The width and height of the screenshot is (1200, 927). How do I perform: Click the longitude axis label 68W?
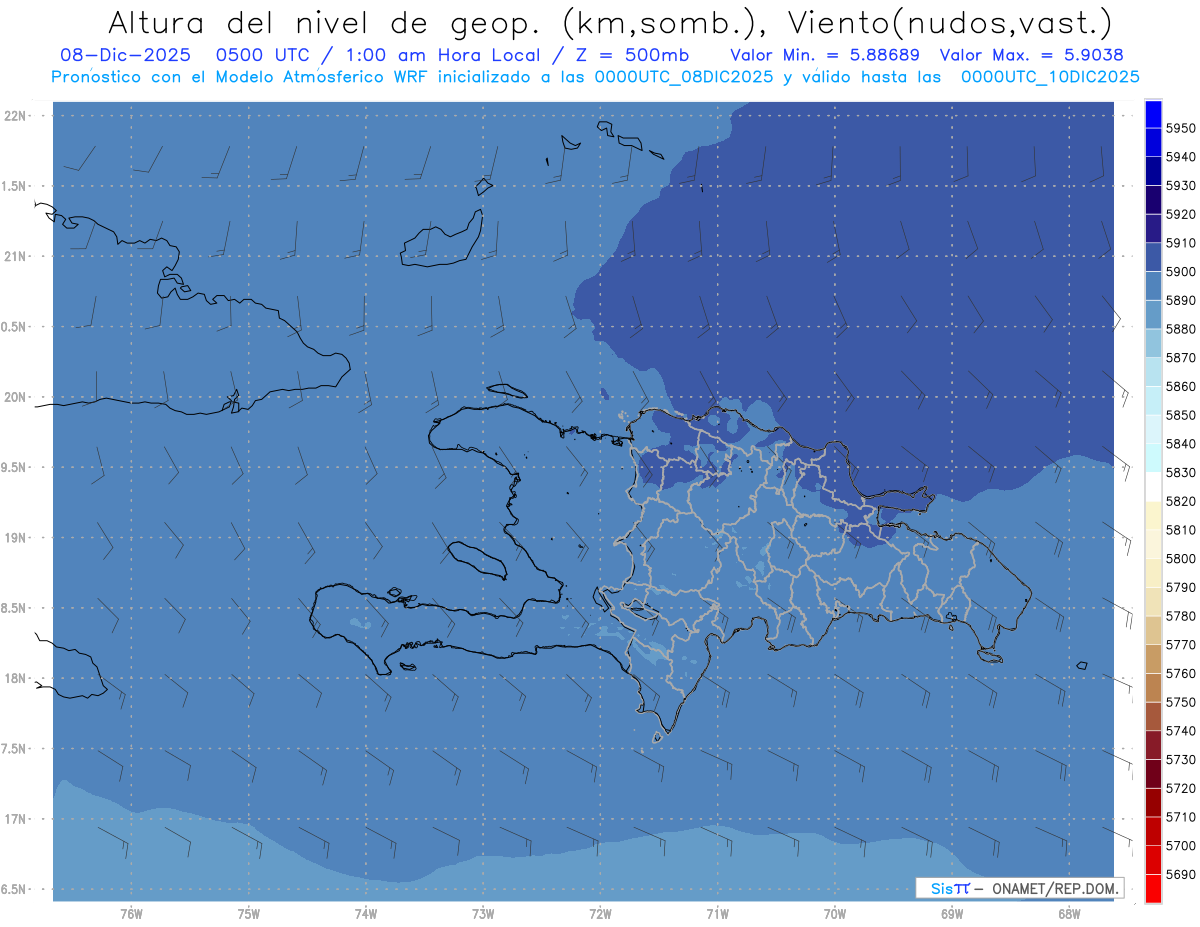coord(1068,914)
